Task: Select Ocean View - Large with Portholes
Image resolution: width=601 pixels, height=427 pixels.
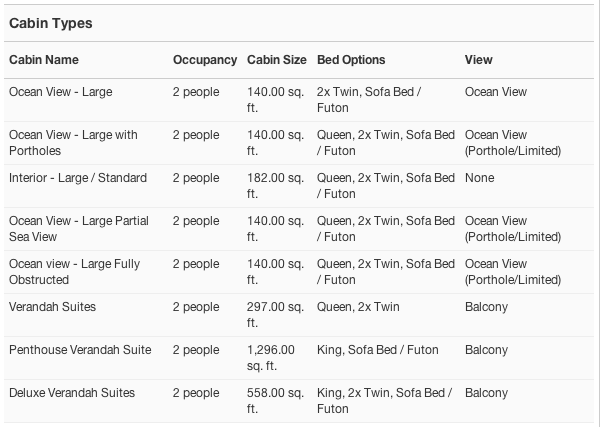Action: [x=73, y=142]
